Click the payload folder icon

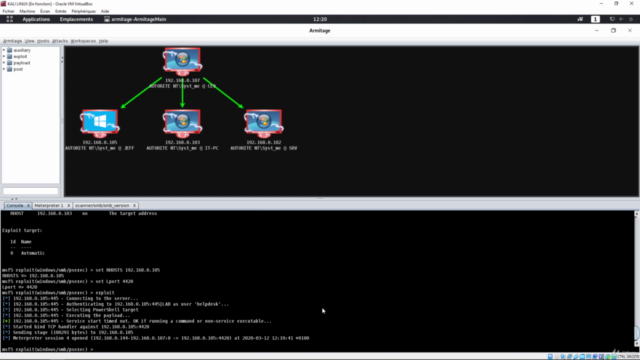click(x=10, y=63)
